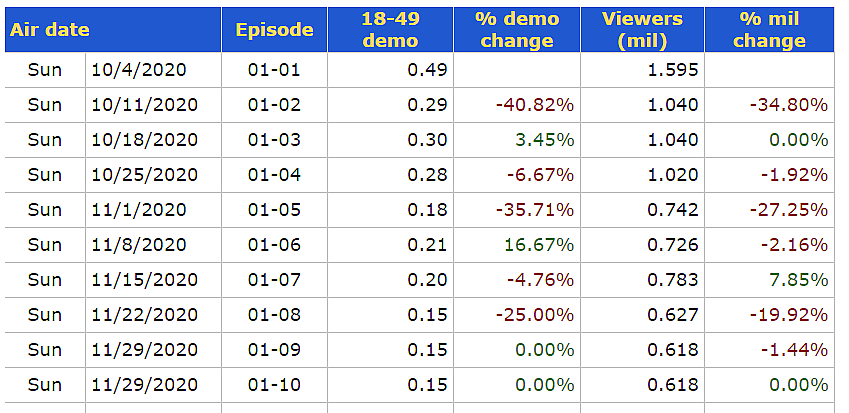Click episode 01-10 cell
The height and width of the screenshot is (413, 849).
click(274, 385)
